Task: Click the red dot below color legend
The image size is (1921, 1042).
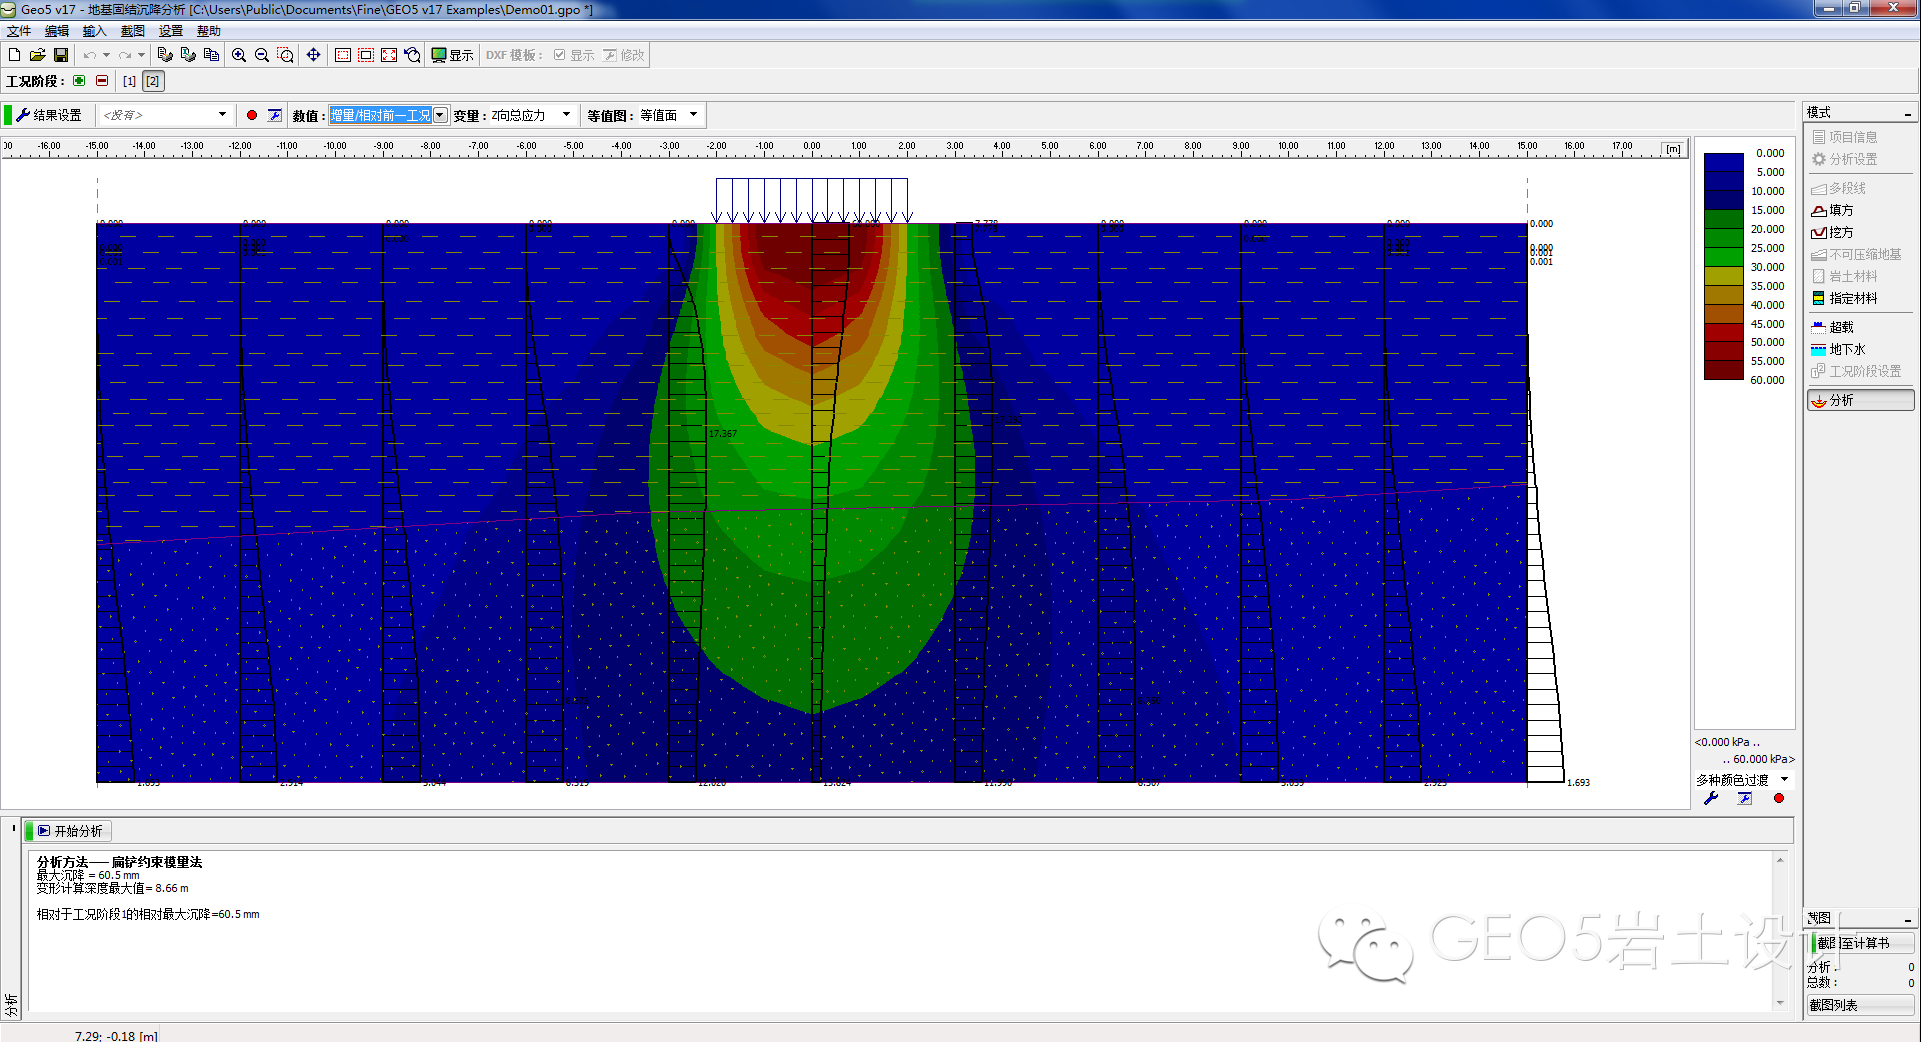Action: 1779,798
